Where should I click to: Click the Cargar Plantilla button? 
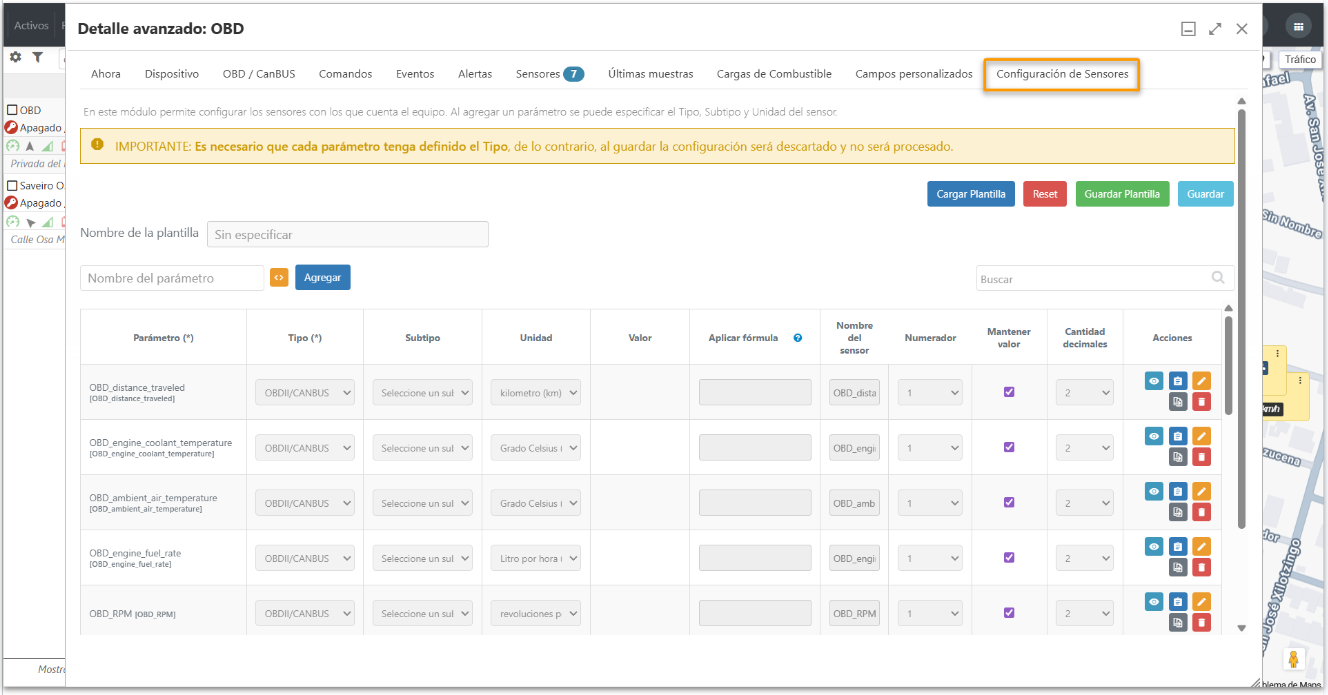[x=971, y=194]
